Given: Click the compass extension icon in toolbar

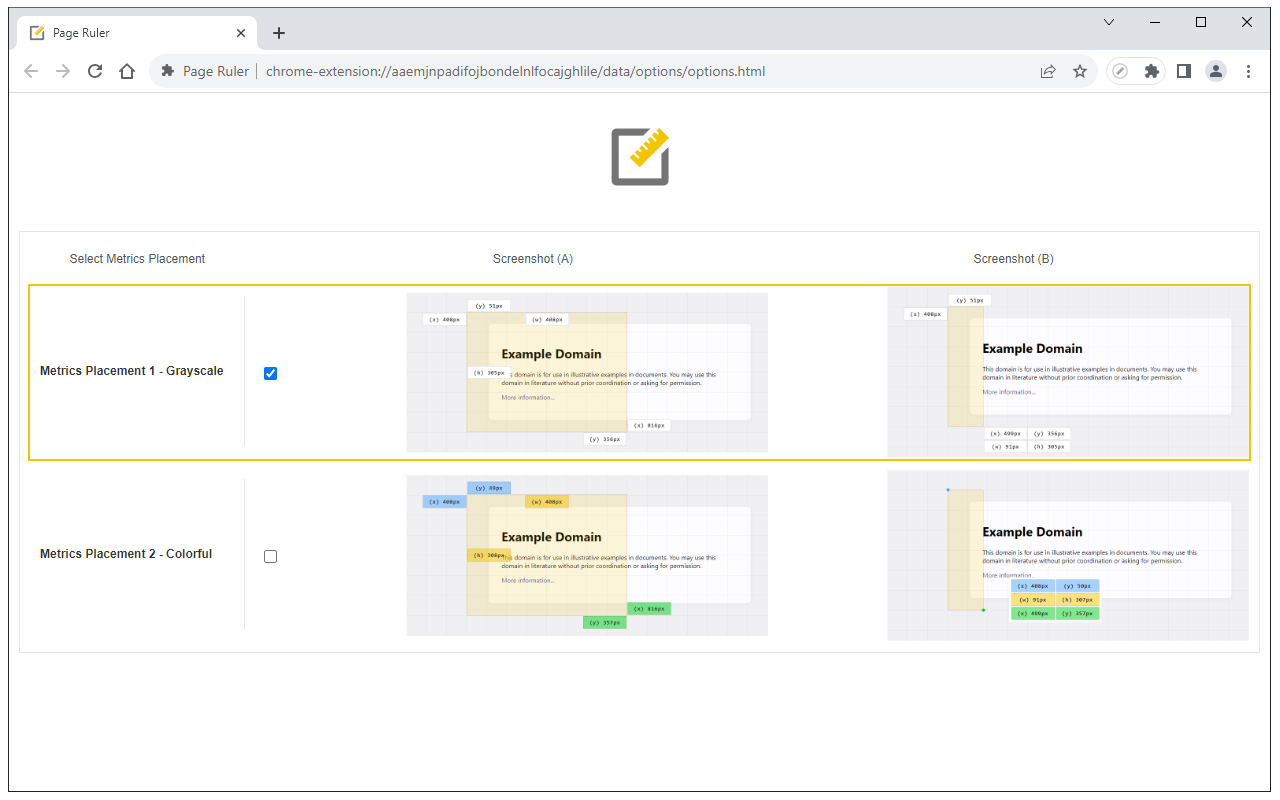Looking at the screenshot, I should [x=1121, y=71].
